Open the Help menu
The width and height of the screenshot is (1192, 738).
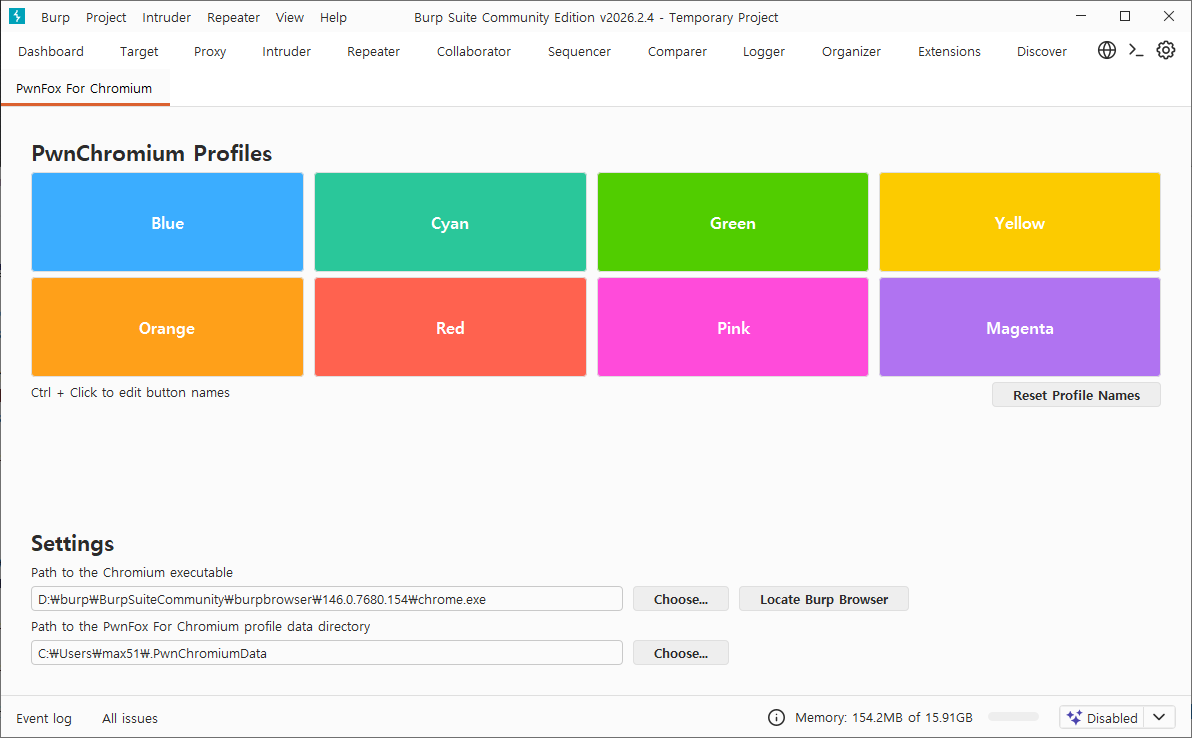tap(333, 17)
